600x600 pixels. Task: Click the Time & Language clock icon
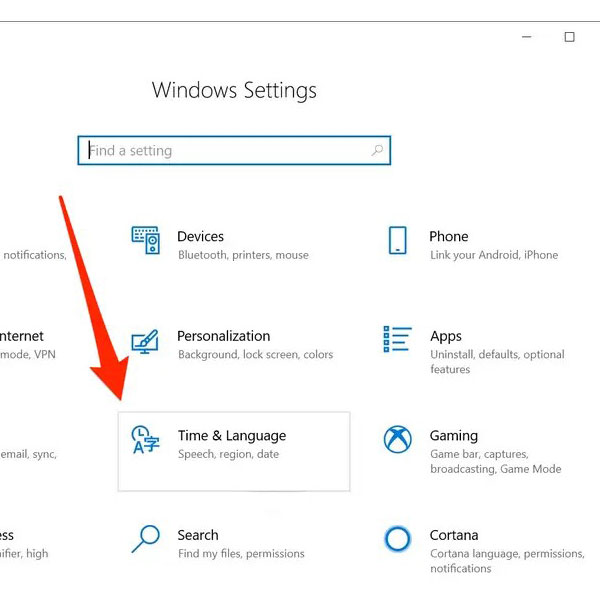click(145, 439)
